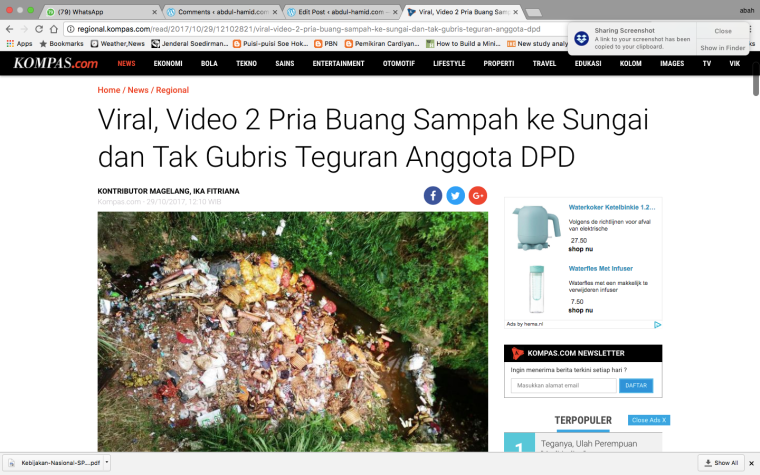Open the EDUKASI menu item

(588, 63)
